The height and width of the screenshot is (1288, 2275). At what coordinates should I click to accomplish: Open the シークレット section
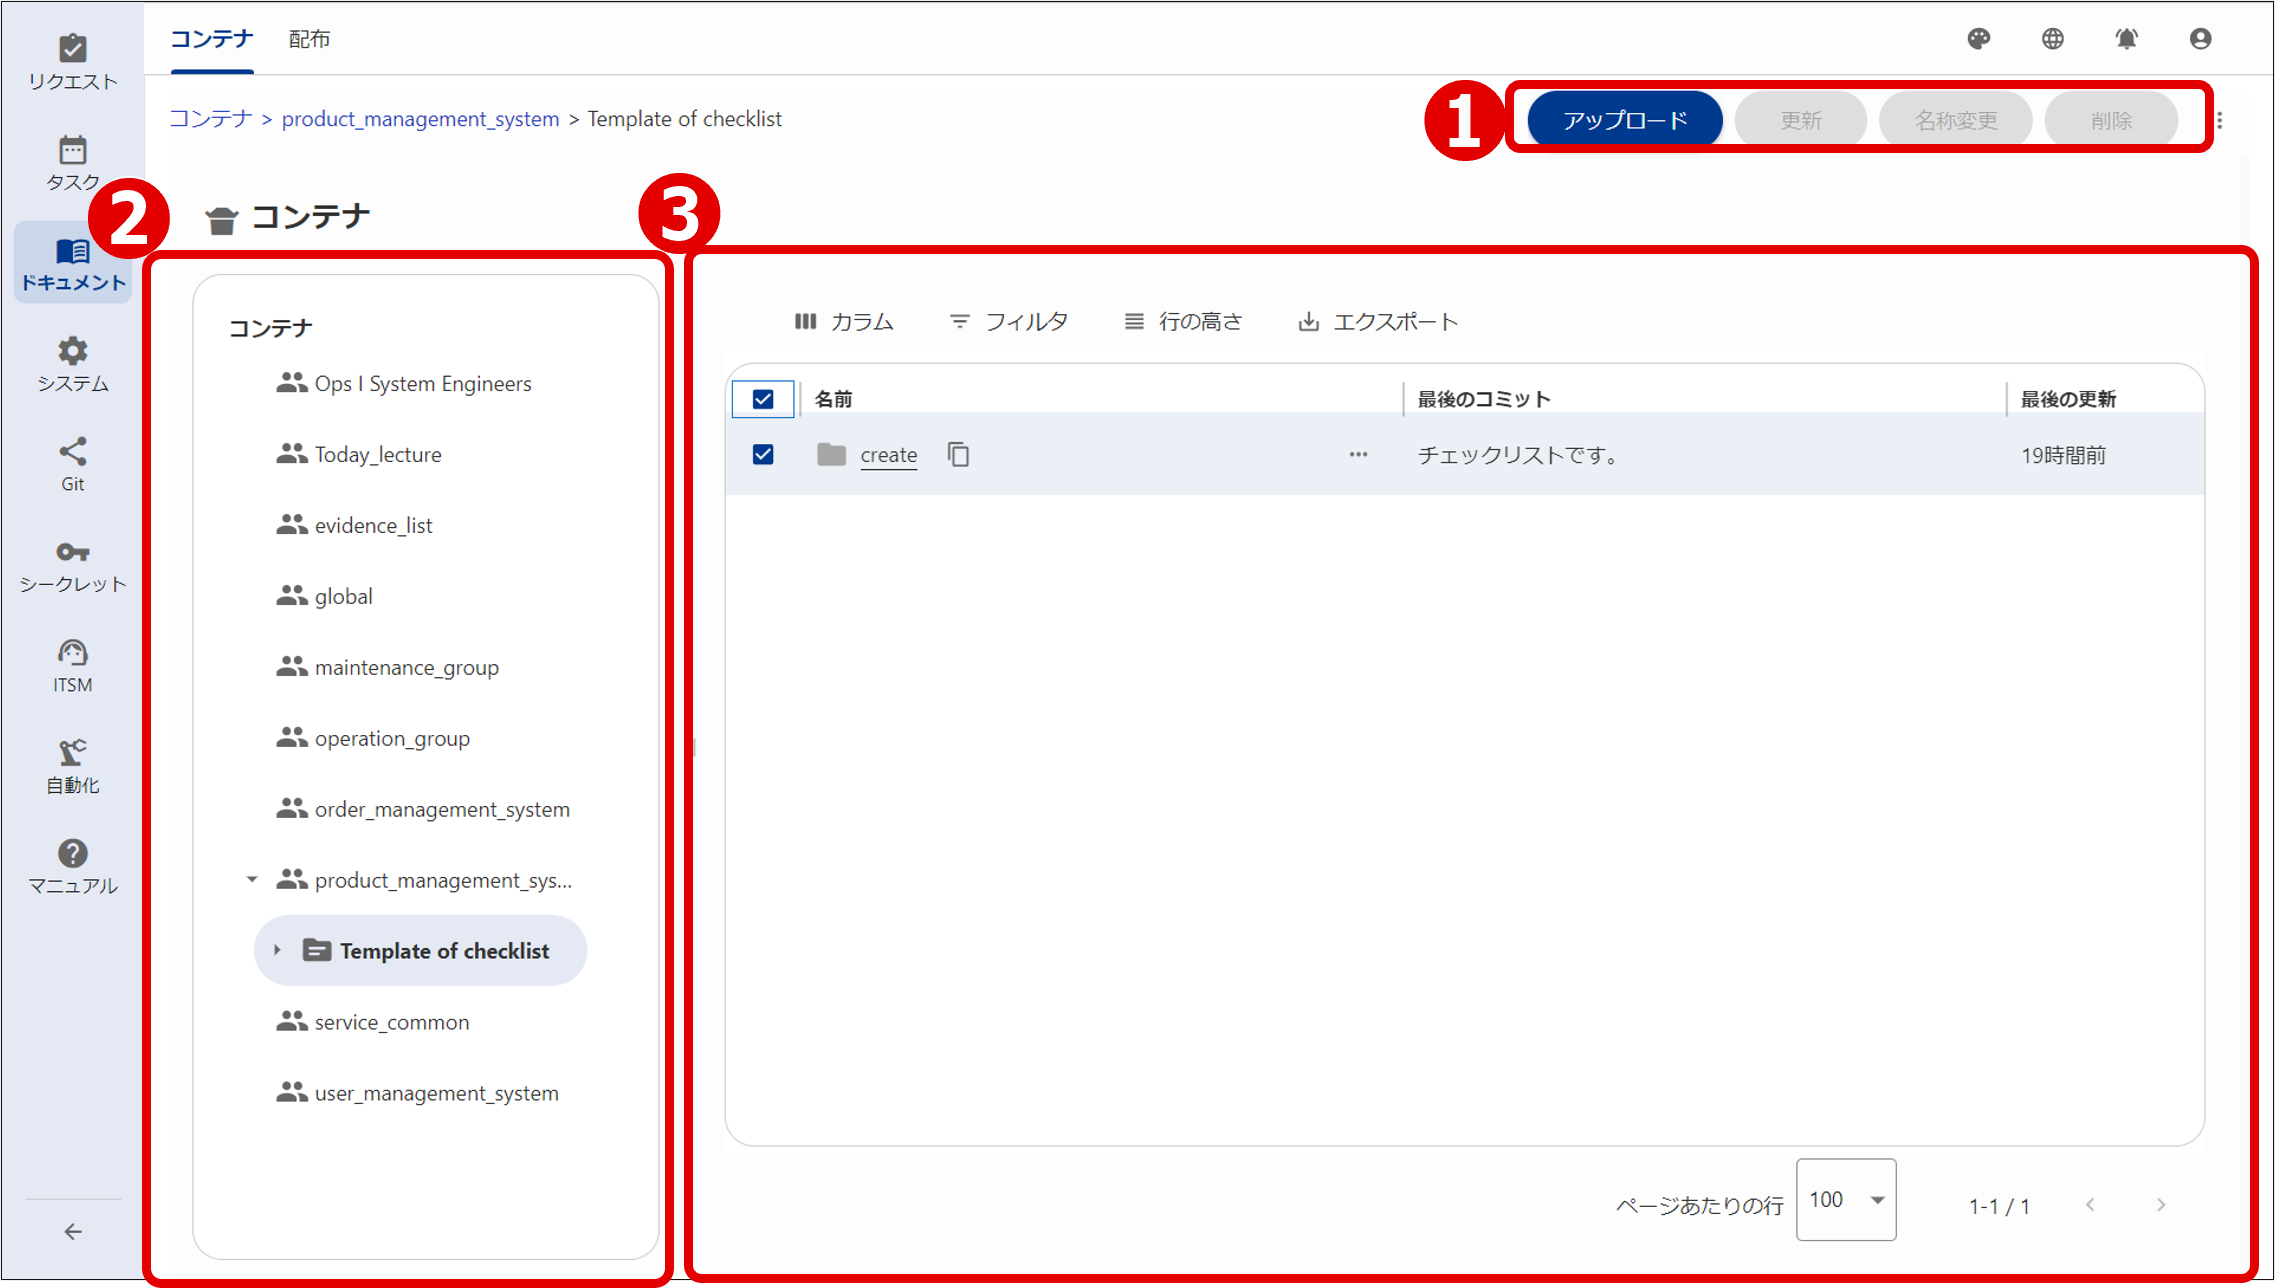tap(72, 563)
